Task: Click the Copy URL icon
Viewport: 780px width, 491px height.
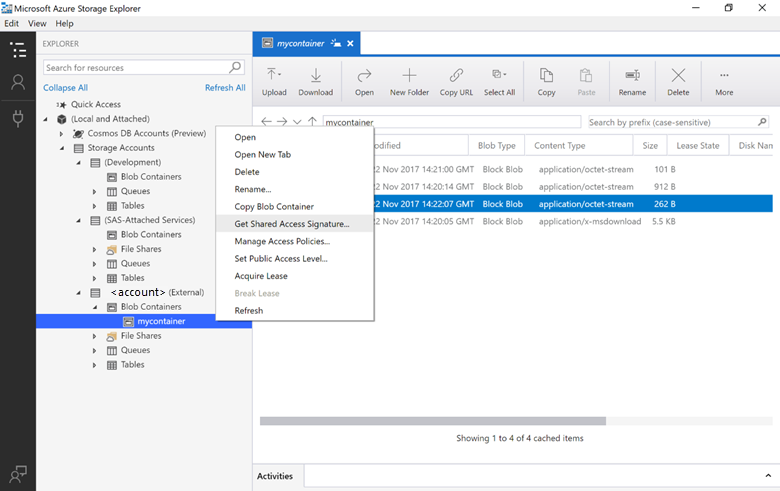Action: coord(456,80)
